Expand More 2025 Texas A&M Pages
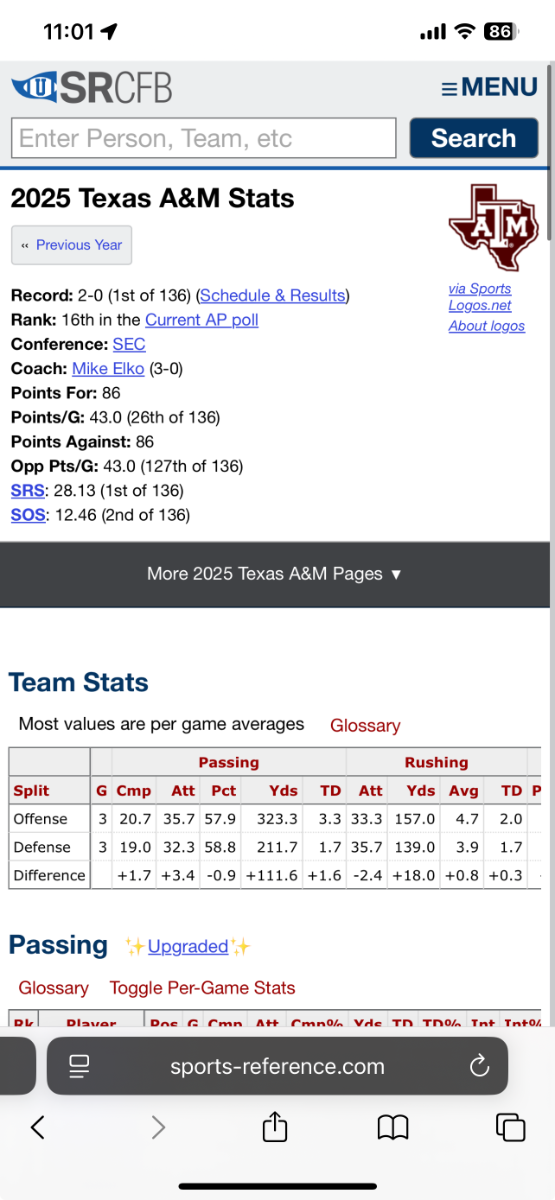Screen dimensions: 555x1200 pos(274,574)
